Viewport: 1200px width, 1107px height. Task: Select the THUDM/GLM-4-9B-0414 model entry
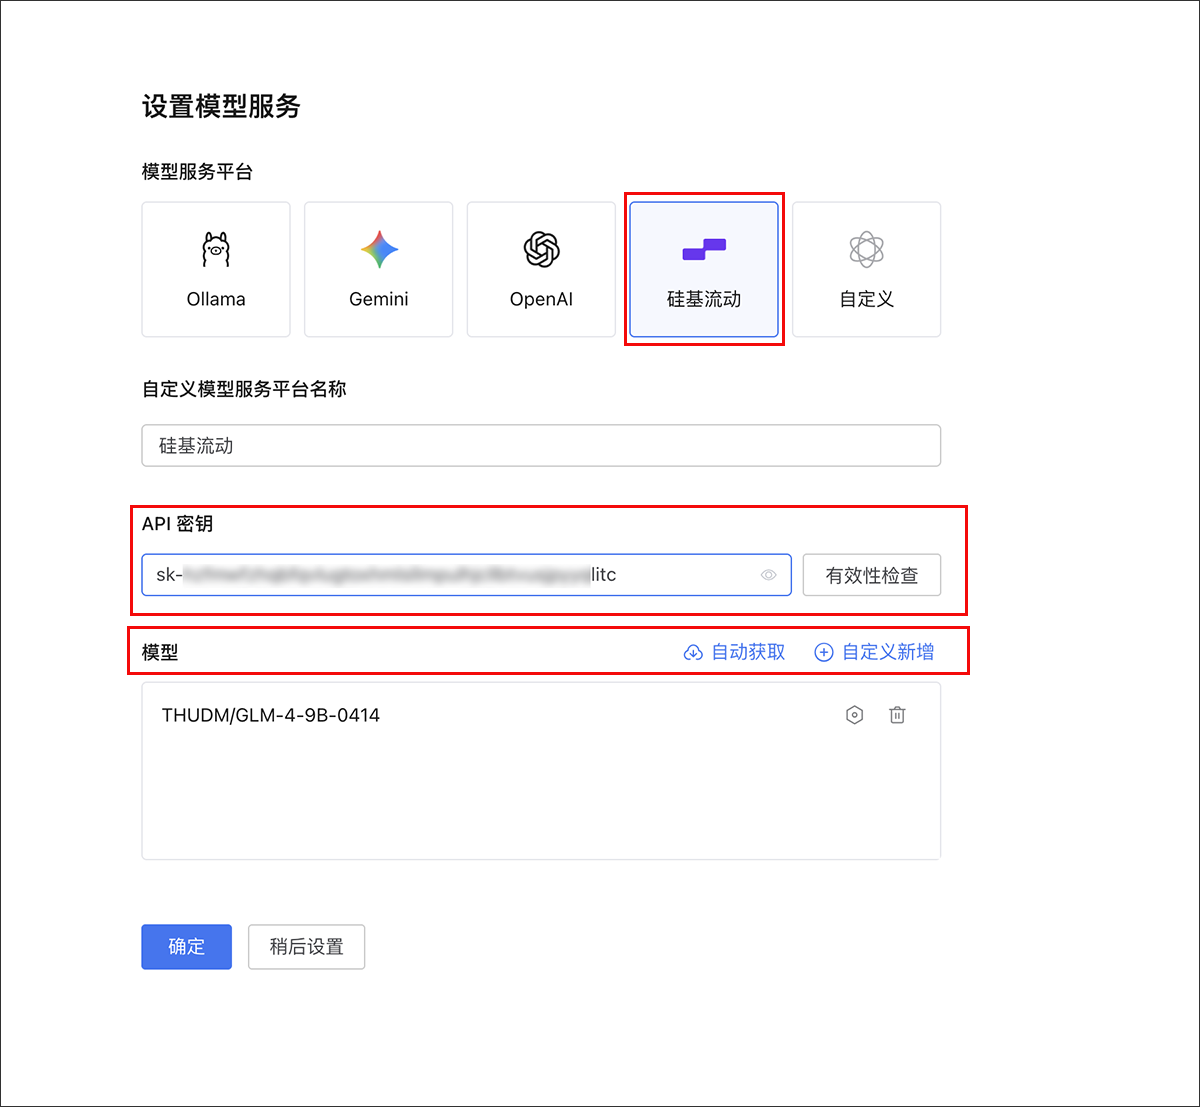point(271,715)
